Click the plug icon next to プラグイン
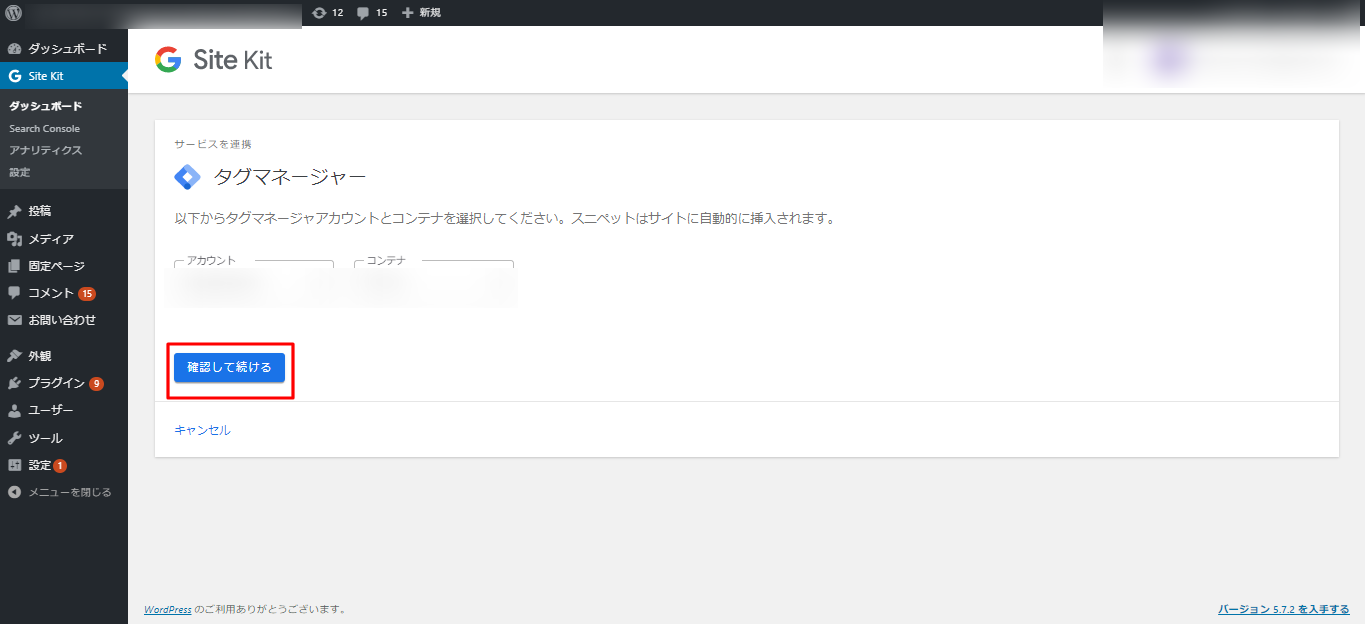 click(14, 383)
